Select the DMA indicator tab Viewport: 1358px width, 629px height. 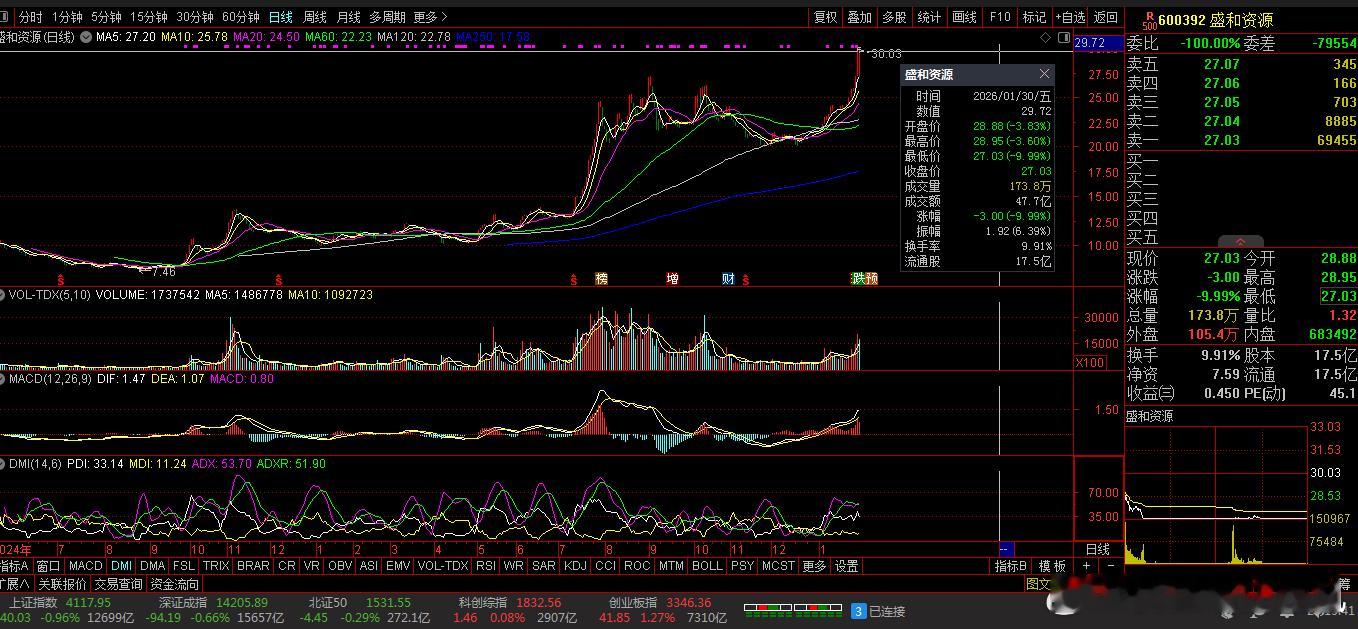coord(152,566)
